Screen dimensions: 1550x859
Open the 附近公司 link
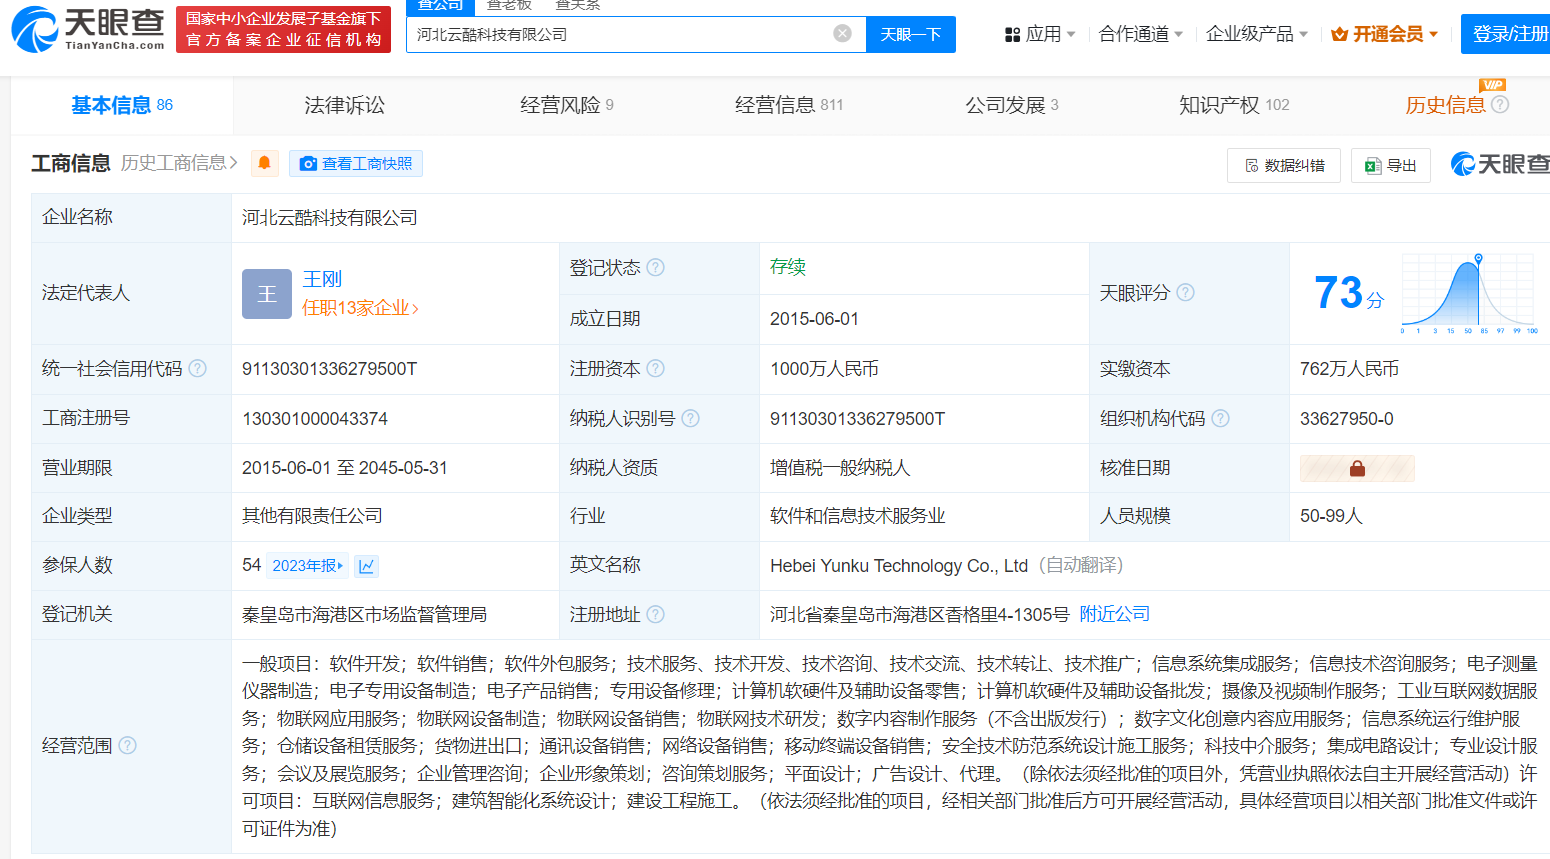tap(1115, 614)
